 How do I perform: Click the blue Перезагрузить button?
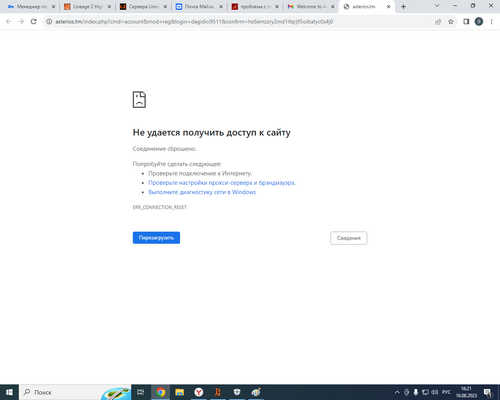pyautogui.click(x=156, y=238)
